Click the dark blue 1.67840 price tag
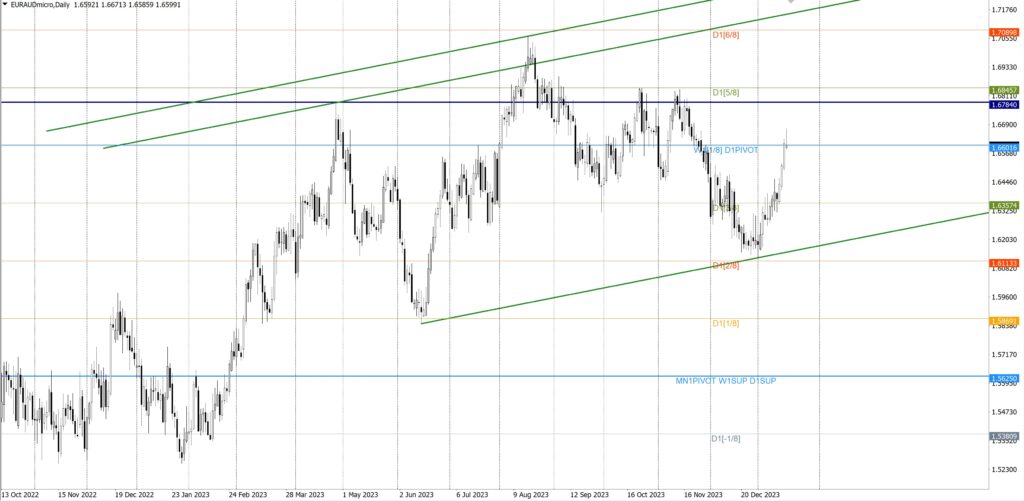 point(1005,104)
